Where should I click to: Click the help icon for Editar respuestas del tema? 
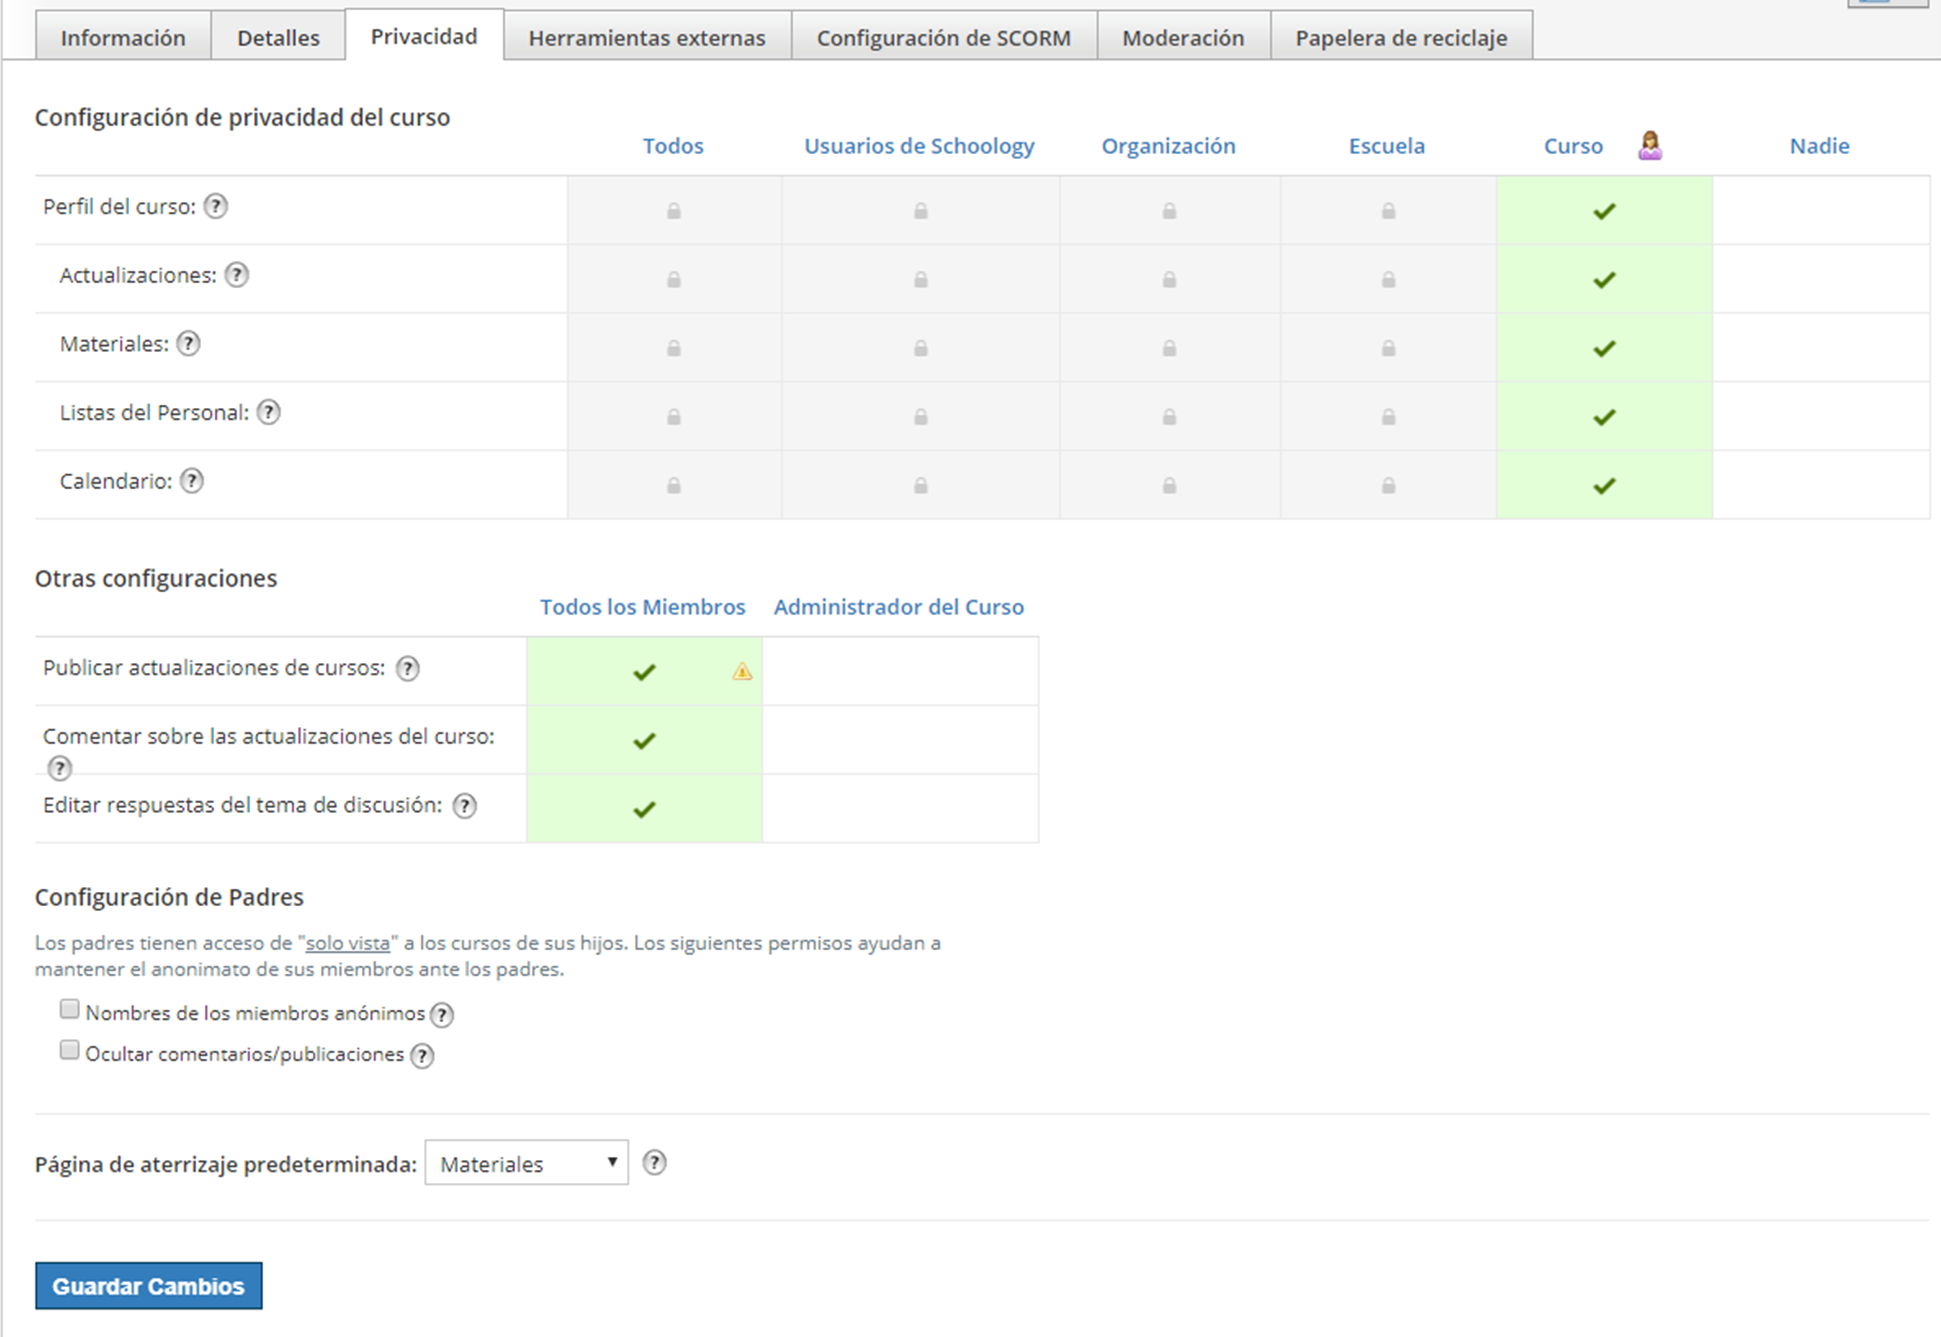click(x=464, y=806)
